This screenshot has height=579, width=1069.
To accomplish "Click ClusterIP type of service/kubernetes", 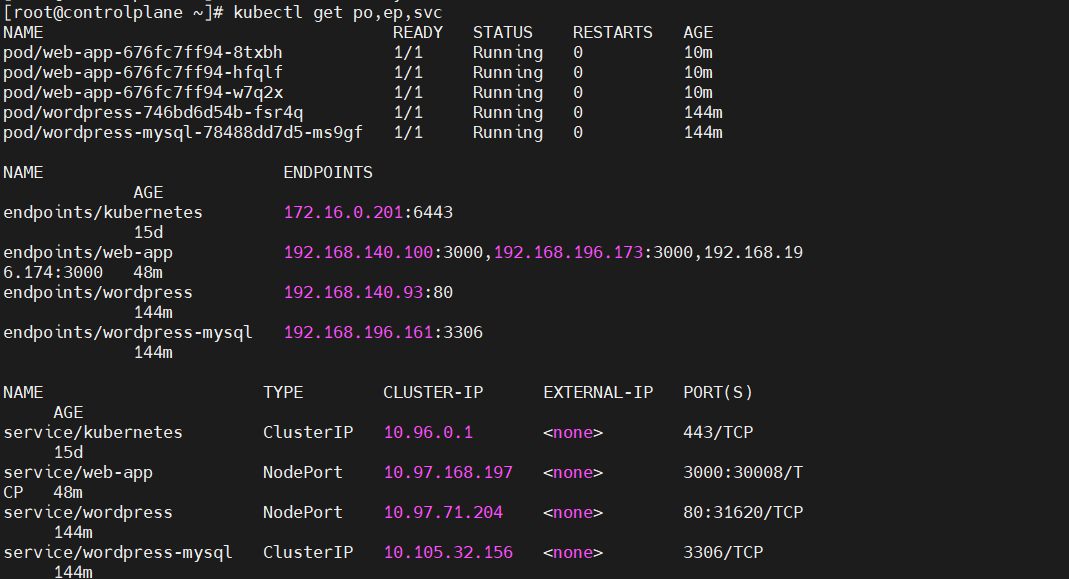I will pos(307,432).
